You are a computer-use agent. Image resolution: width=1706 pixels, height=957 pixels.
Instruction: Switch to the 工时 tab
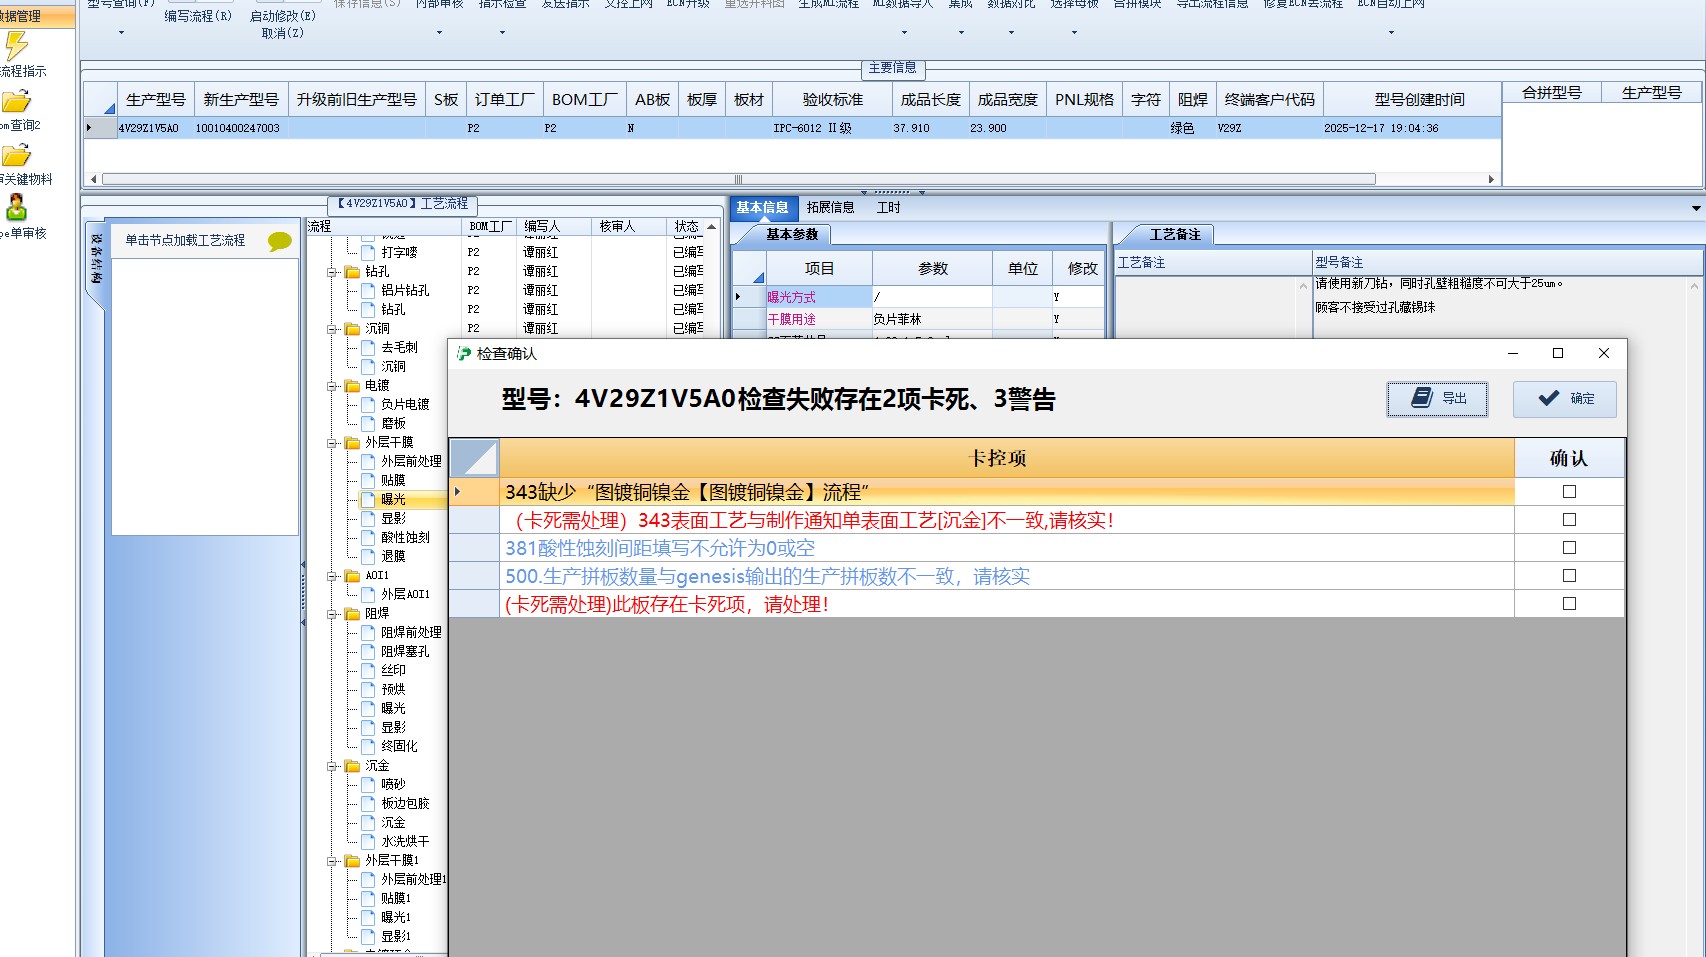(889, 208)
